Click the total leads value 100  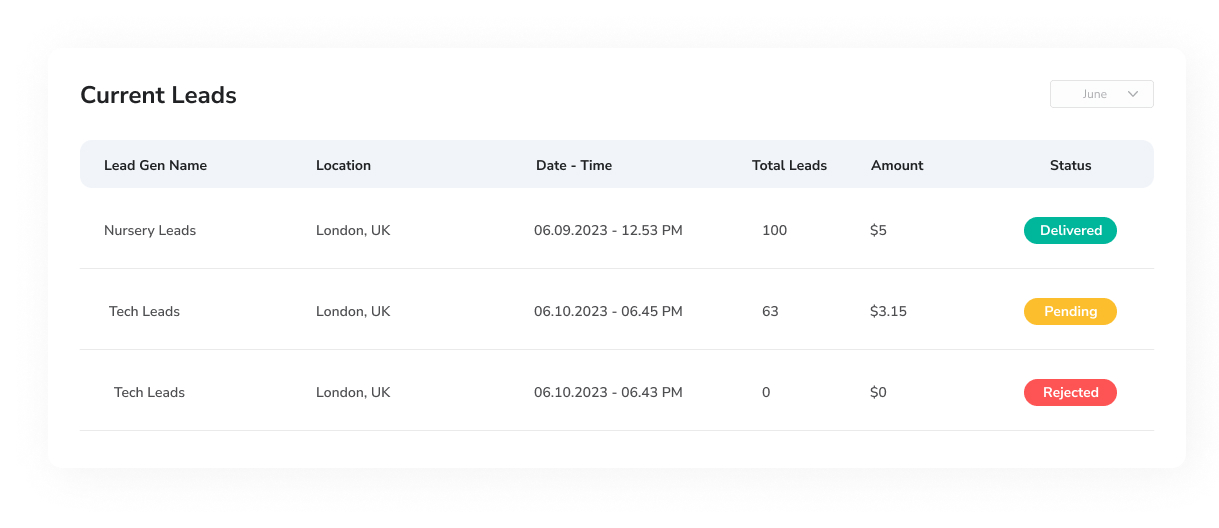point(774,231)
